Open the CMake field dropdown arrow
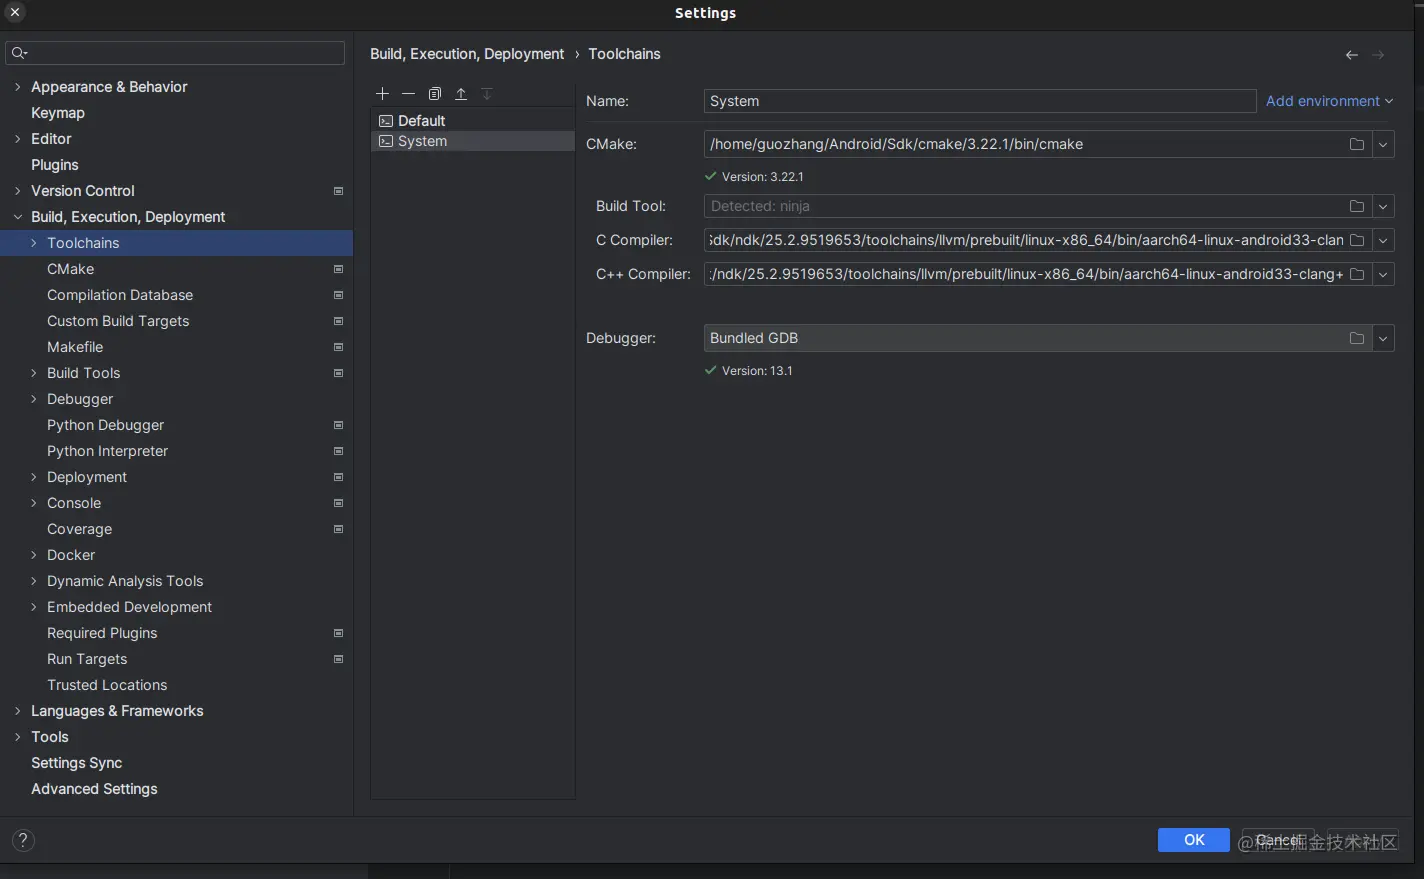 (x=1383, y=144)
